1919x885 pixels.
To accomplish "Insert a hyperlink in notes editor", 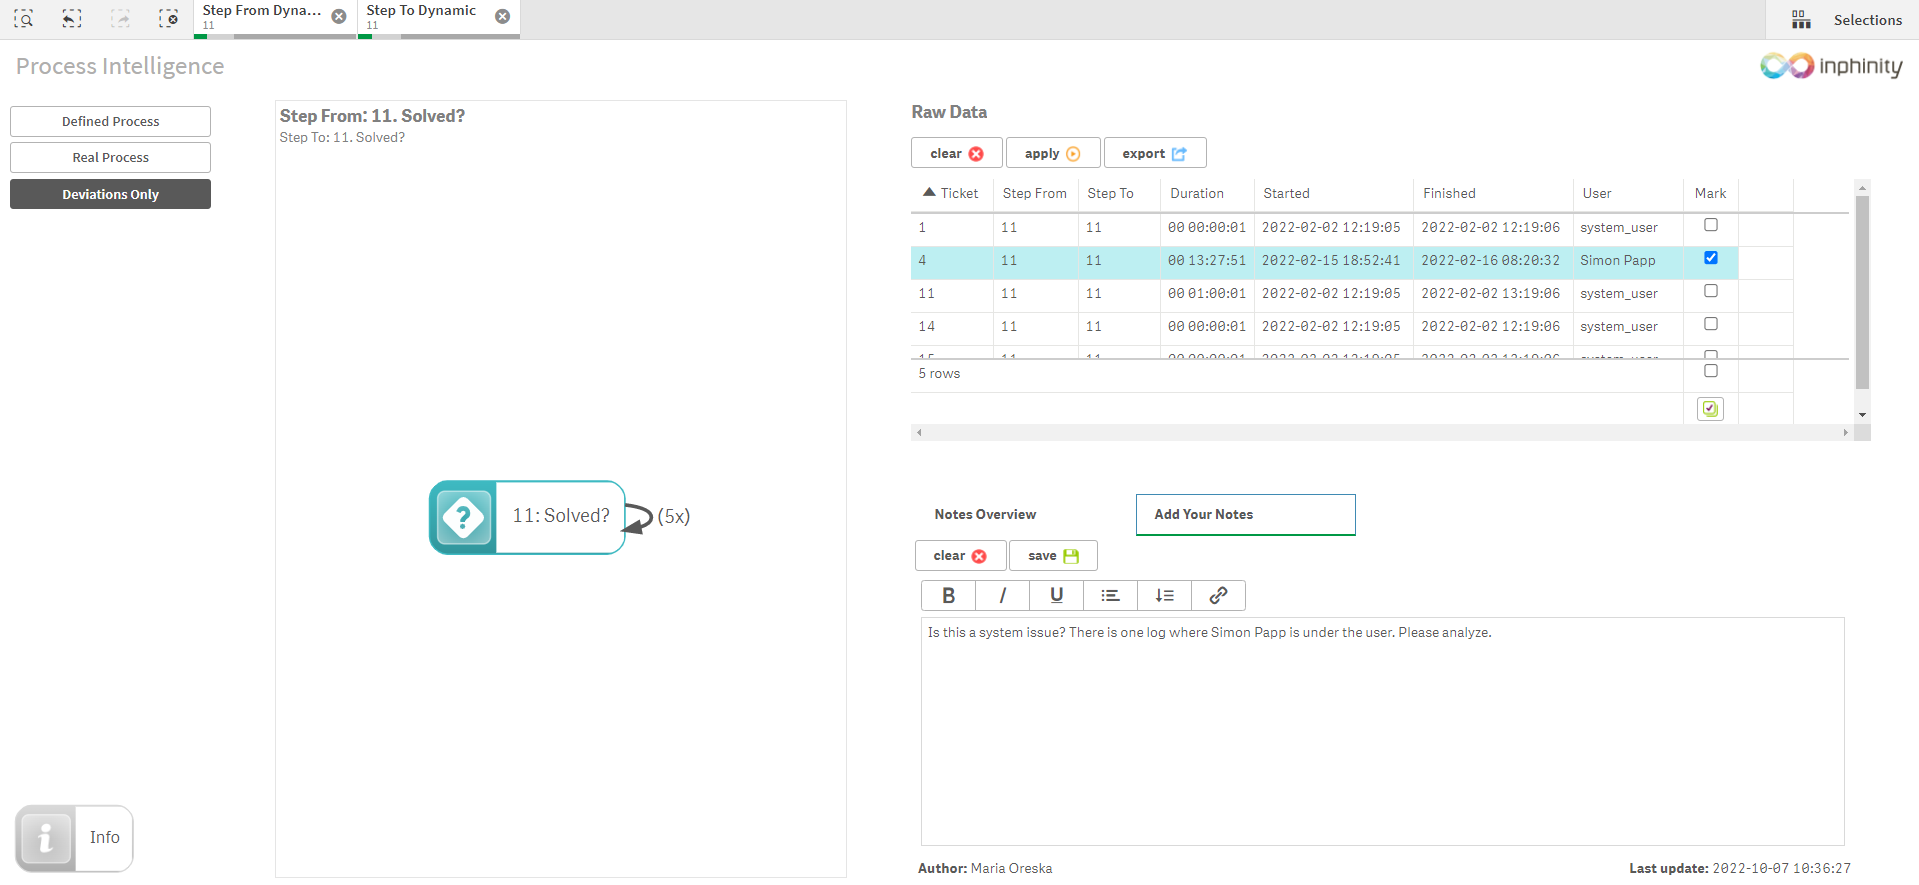I will (x=1218, y=596).
